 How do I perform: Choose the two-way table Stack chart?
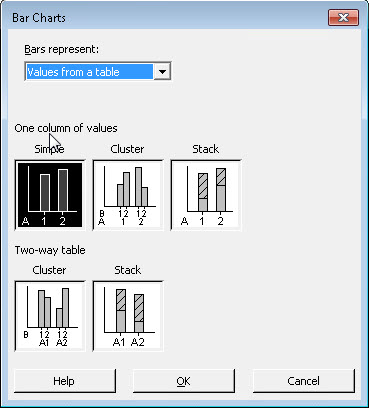click(128, 316)
